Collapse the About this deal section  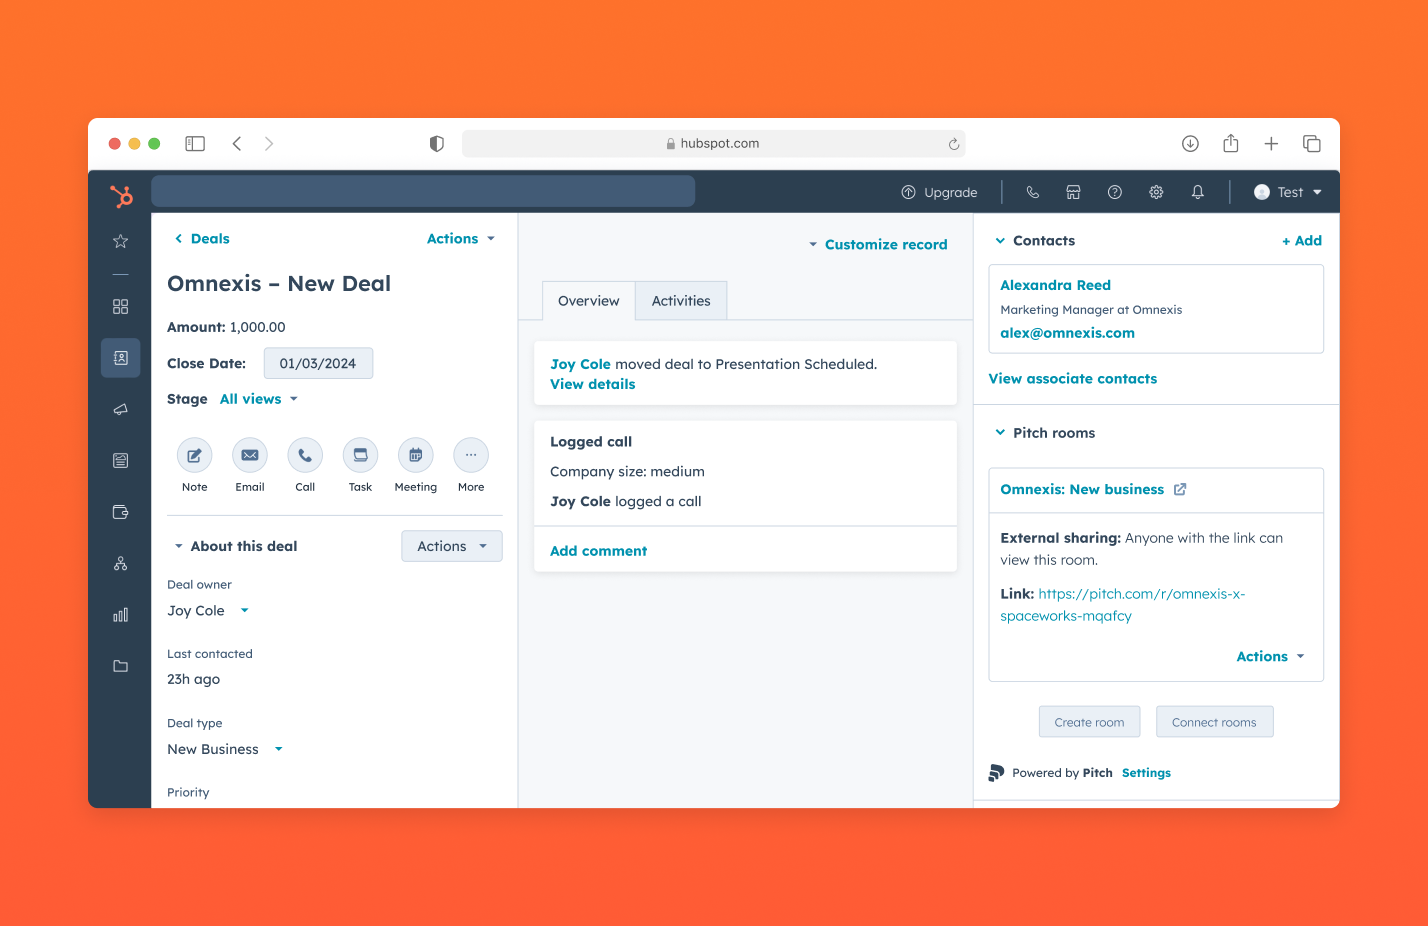179,546
